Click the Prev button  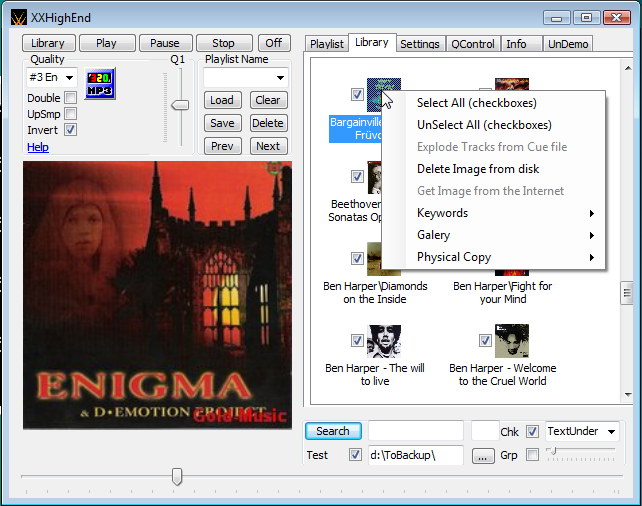[x=222, y=146]
